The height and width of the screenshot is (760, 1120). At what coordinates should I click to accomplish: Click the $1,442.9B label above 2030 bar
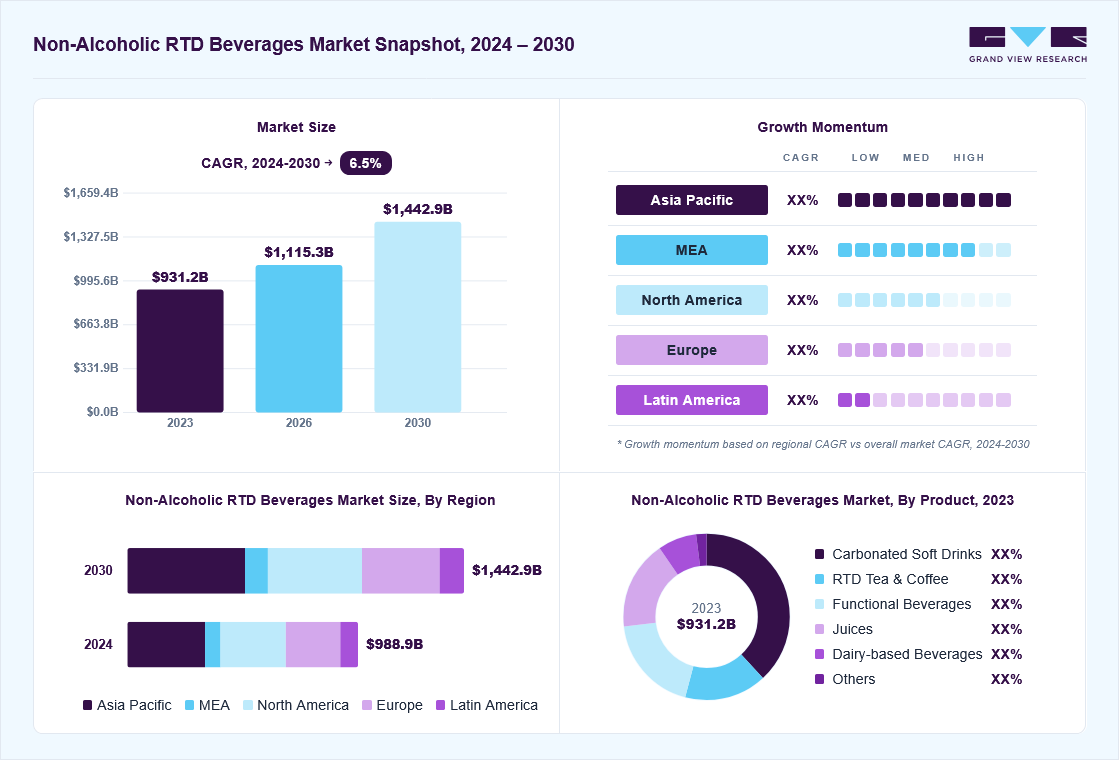(x=418, y=209)
